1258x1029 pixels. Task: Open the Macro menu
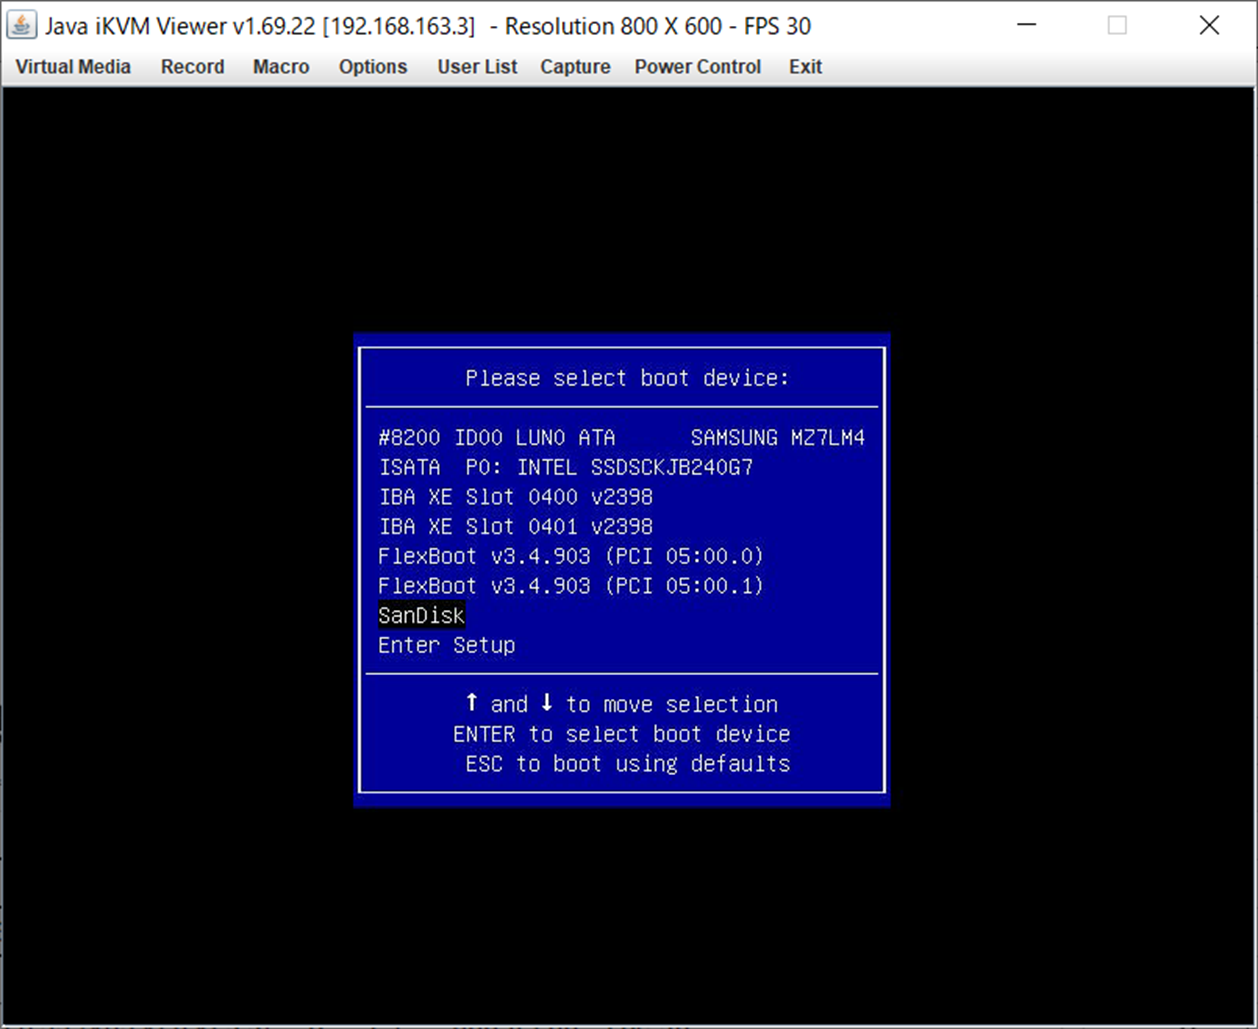tap(281, 67)
